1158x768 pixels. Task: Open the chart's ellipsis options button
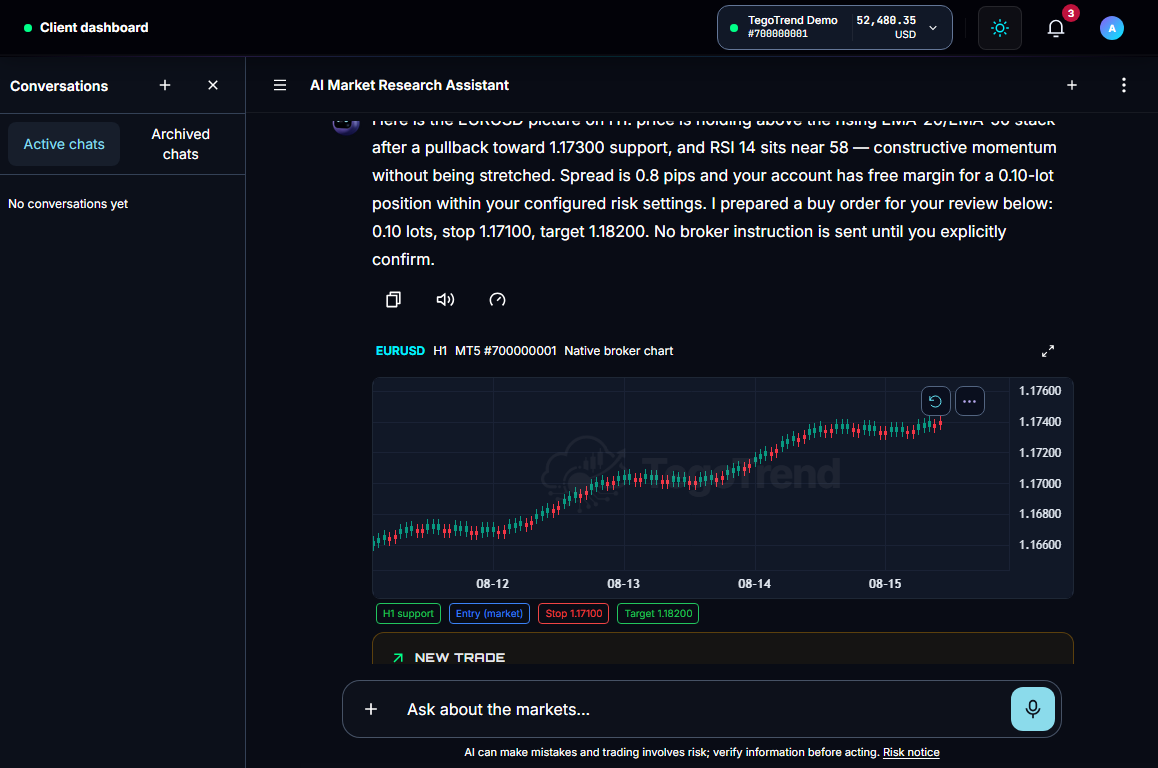coord(970,401)
